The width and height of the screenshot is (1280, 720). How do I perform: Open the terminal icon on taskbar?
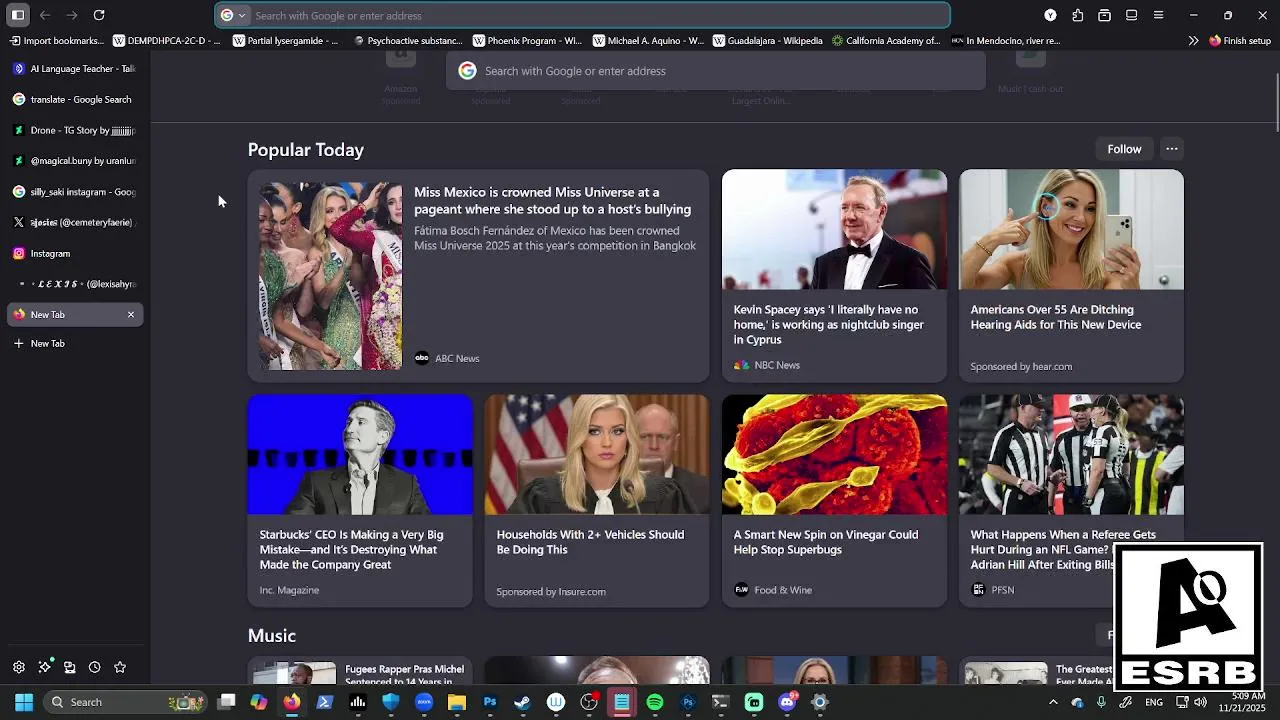[720, 702]
